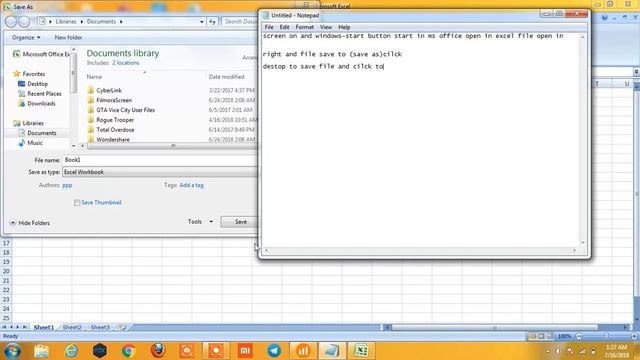640x360 pixels.
Task: Open the second orange recorder app on the taskbar
Action: 216,351
